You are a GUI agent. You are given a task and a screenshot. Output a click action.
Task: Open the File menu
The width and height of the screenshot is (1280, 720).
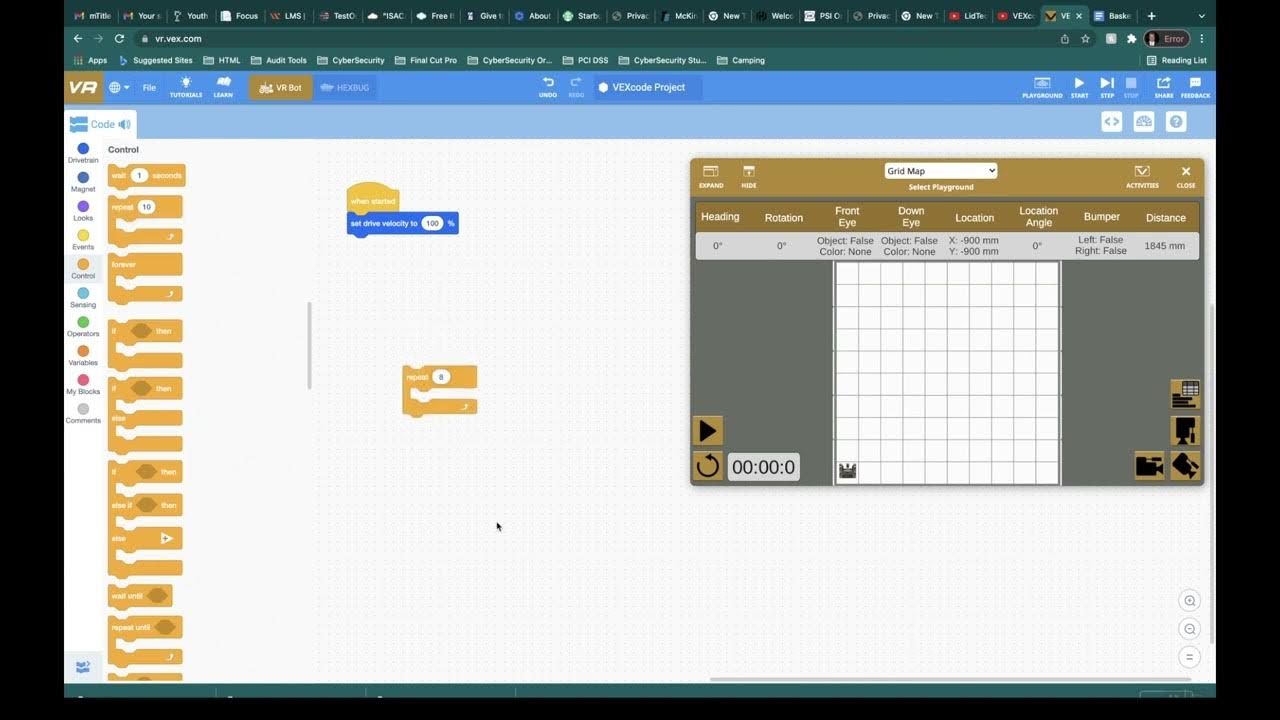coord(149,87)
